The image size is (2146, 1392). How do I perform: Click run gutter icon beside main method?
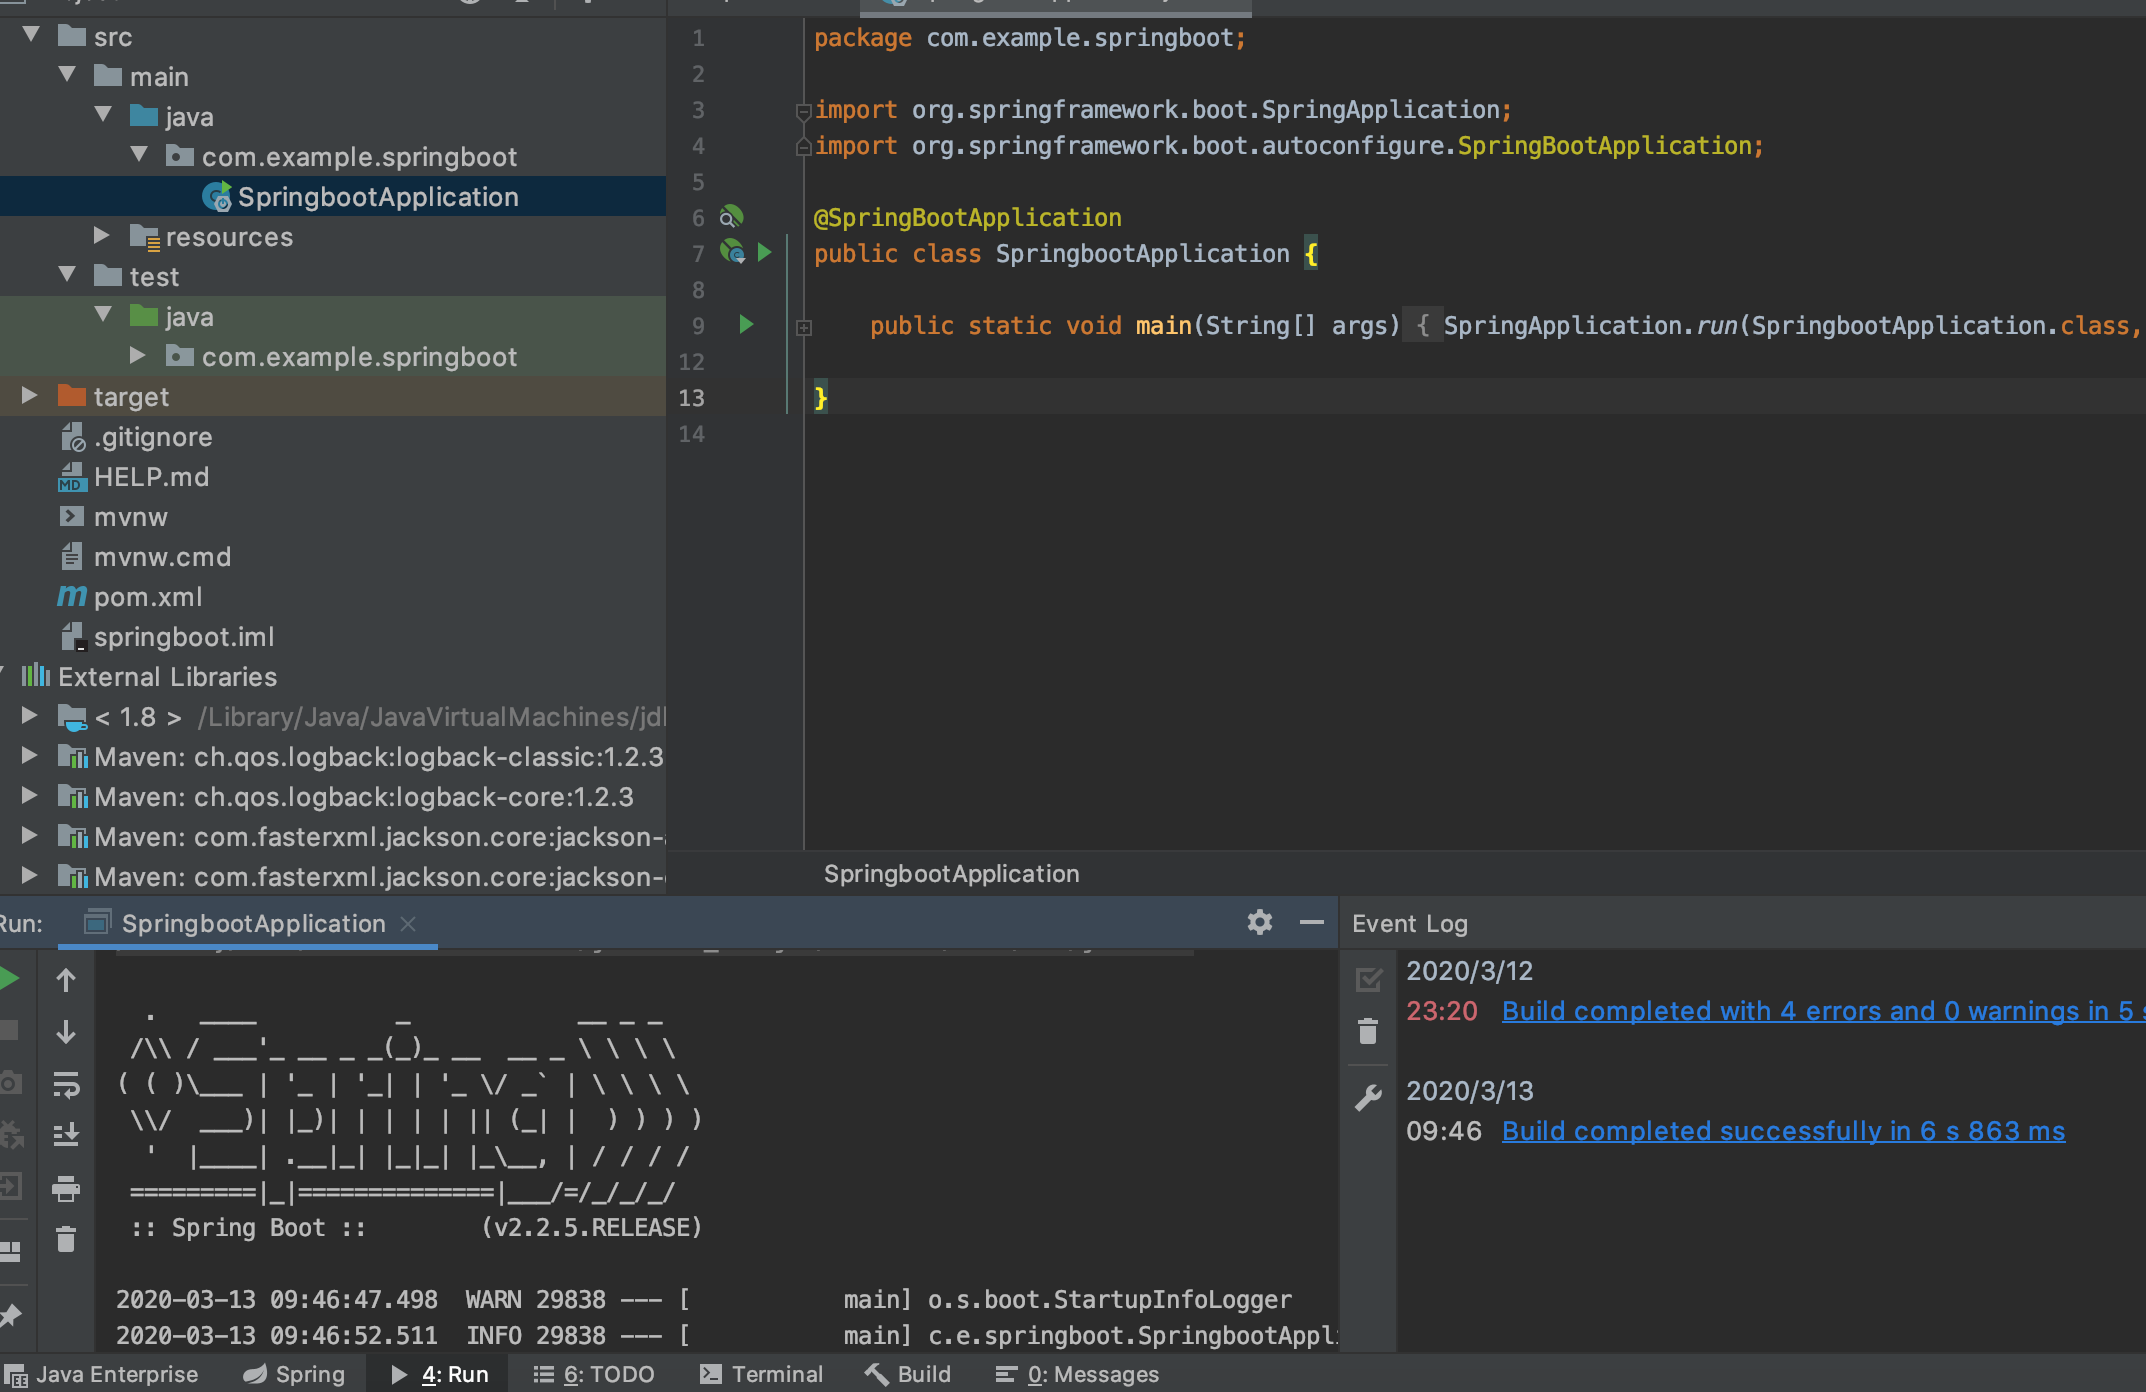pos(746,325)
